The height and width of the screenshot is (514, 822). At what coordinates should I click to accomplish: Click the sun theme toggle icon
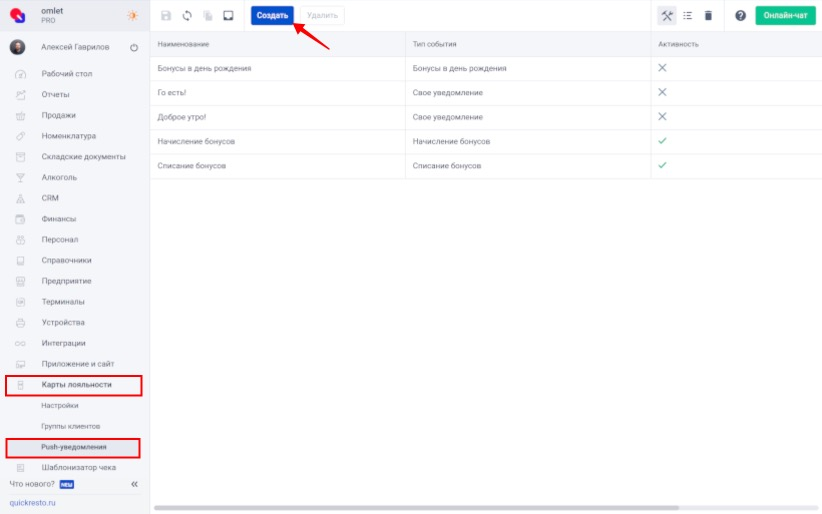[x=133, y=16]
